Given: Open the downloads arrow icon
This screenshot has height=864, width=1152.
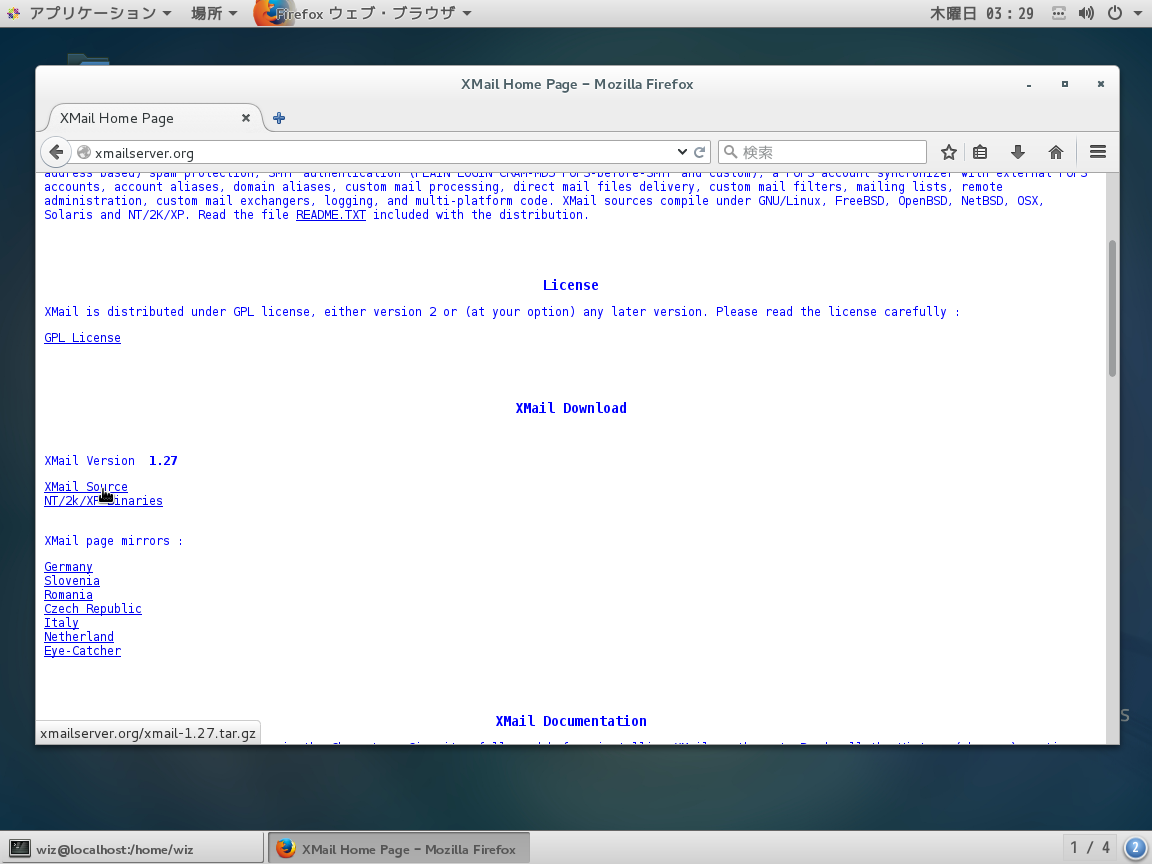Looking at the screenshot, I should click(x=1018, y=152).
